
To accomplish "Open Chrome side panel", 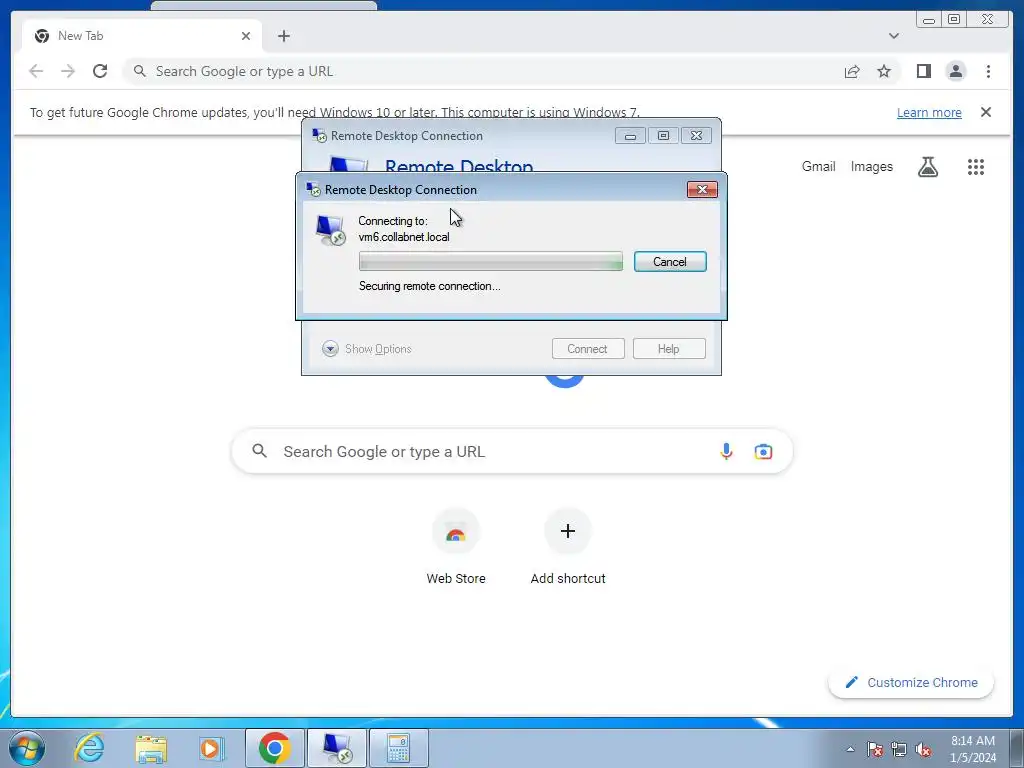I will click(x=923, y=71).
